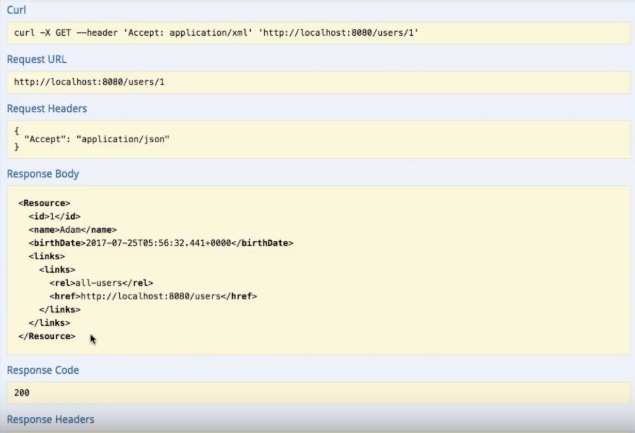Click the birthDate element line
The image size is (635, 433).
pos(160,243)
